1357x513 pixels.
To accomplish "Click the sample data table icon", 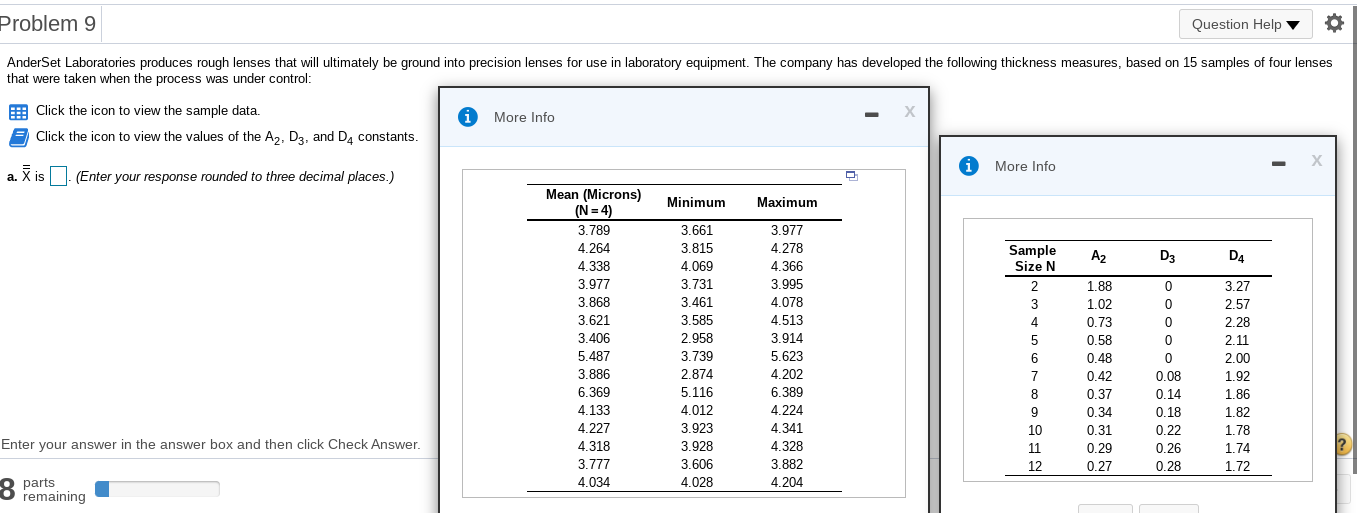I will (x=18, y=111).
